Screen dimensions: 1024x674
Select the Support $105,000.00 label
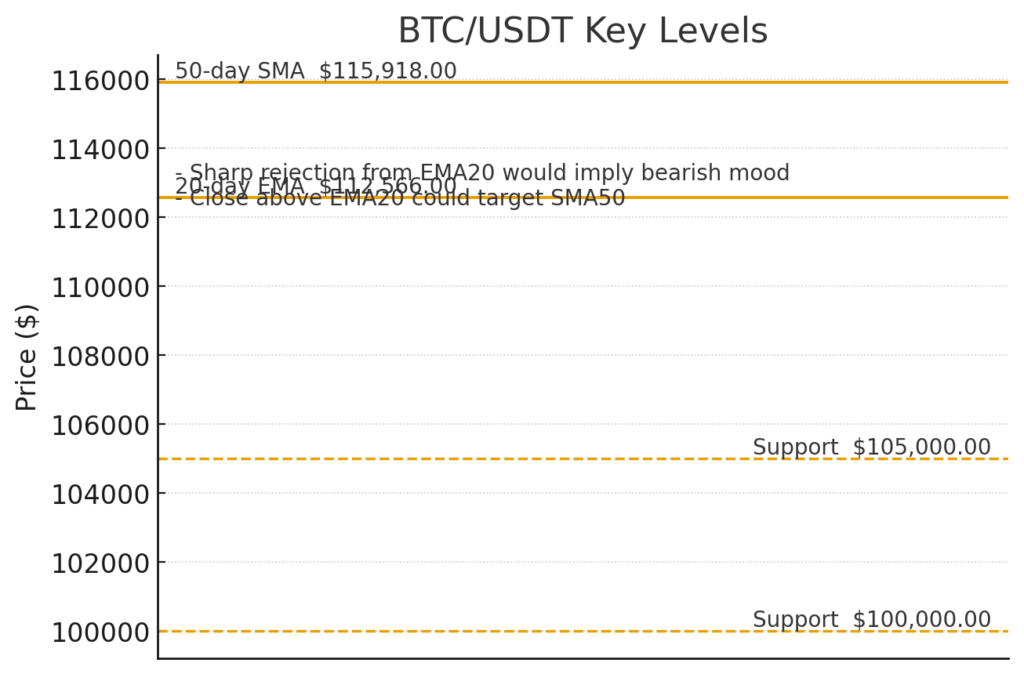pyautogui.click(x=871, y=447)
